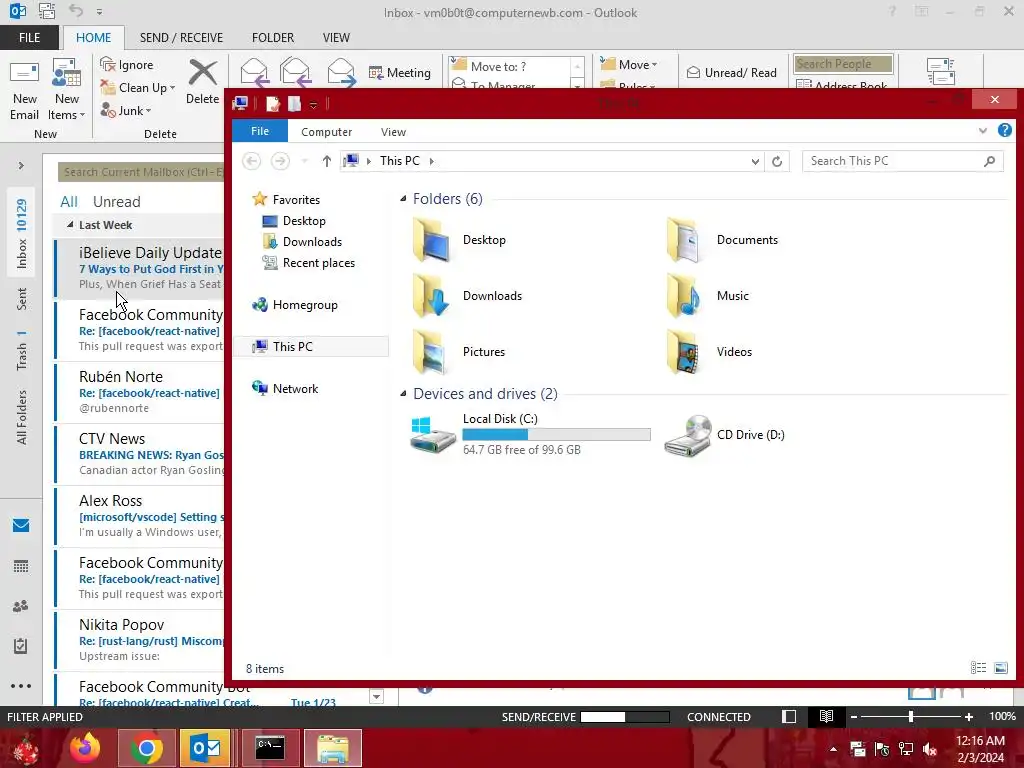The height and width of the screenshot is (768, 1024).
Task: Click New Email in Outlook ribbon
Action: pos(25,90)
